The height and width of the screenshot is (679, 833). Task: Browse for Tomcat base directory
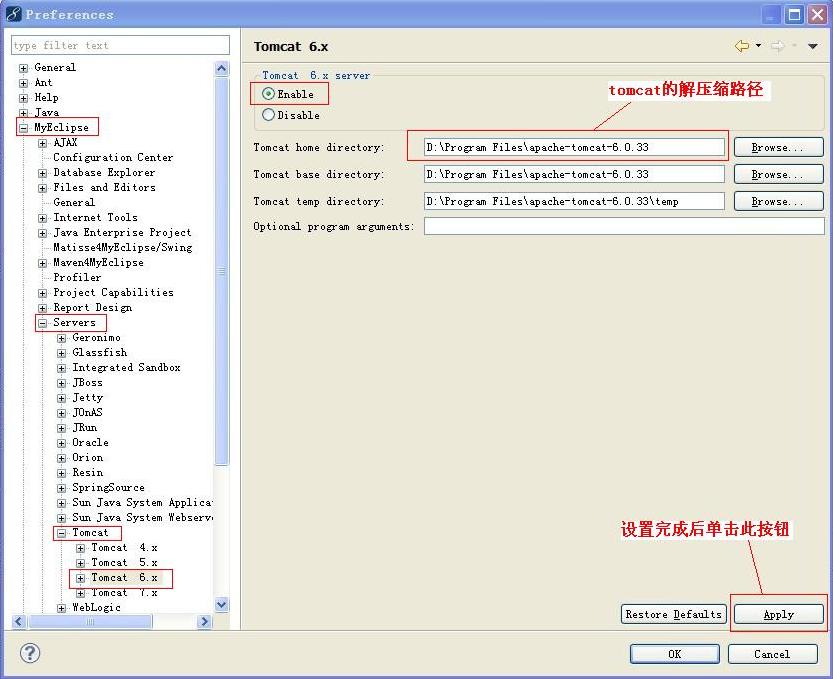[778, 174]
